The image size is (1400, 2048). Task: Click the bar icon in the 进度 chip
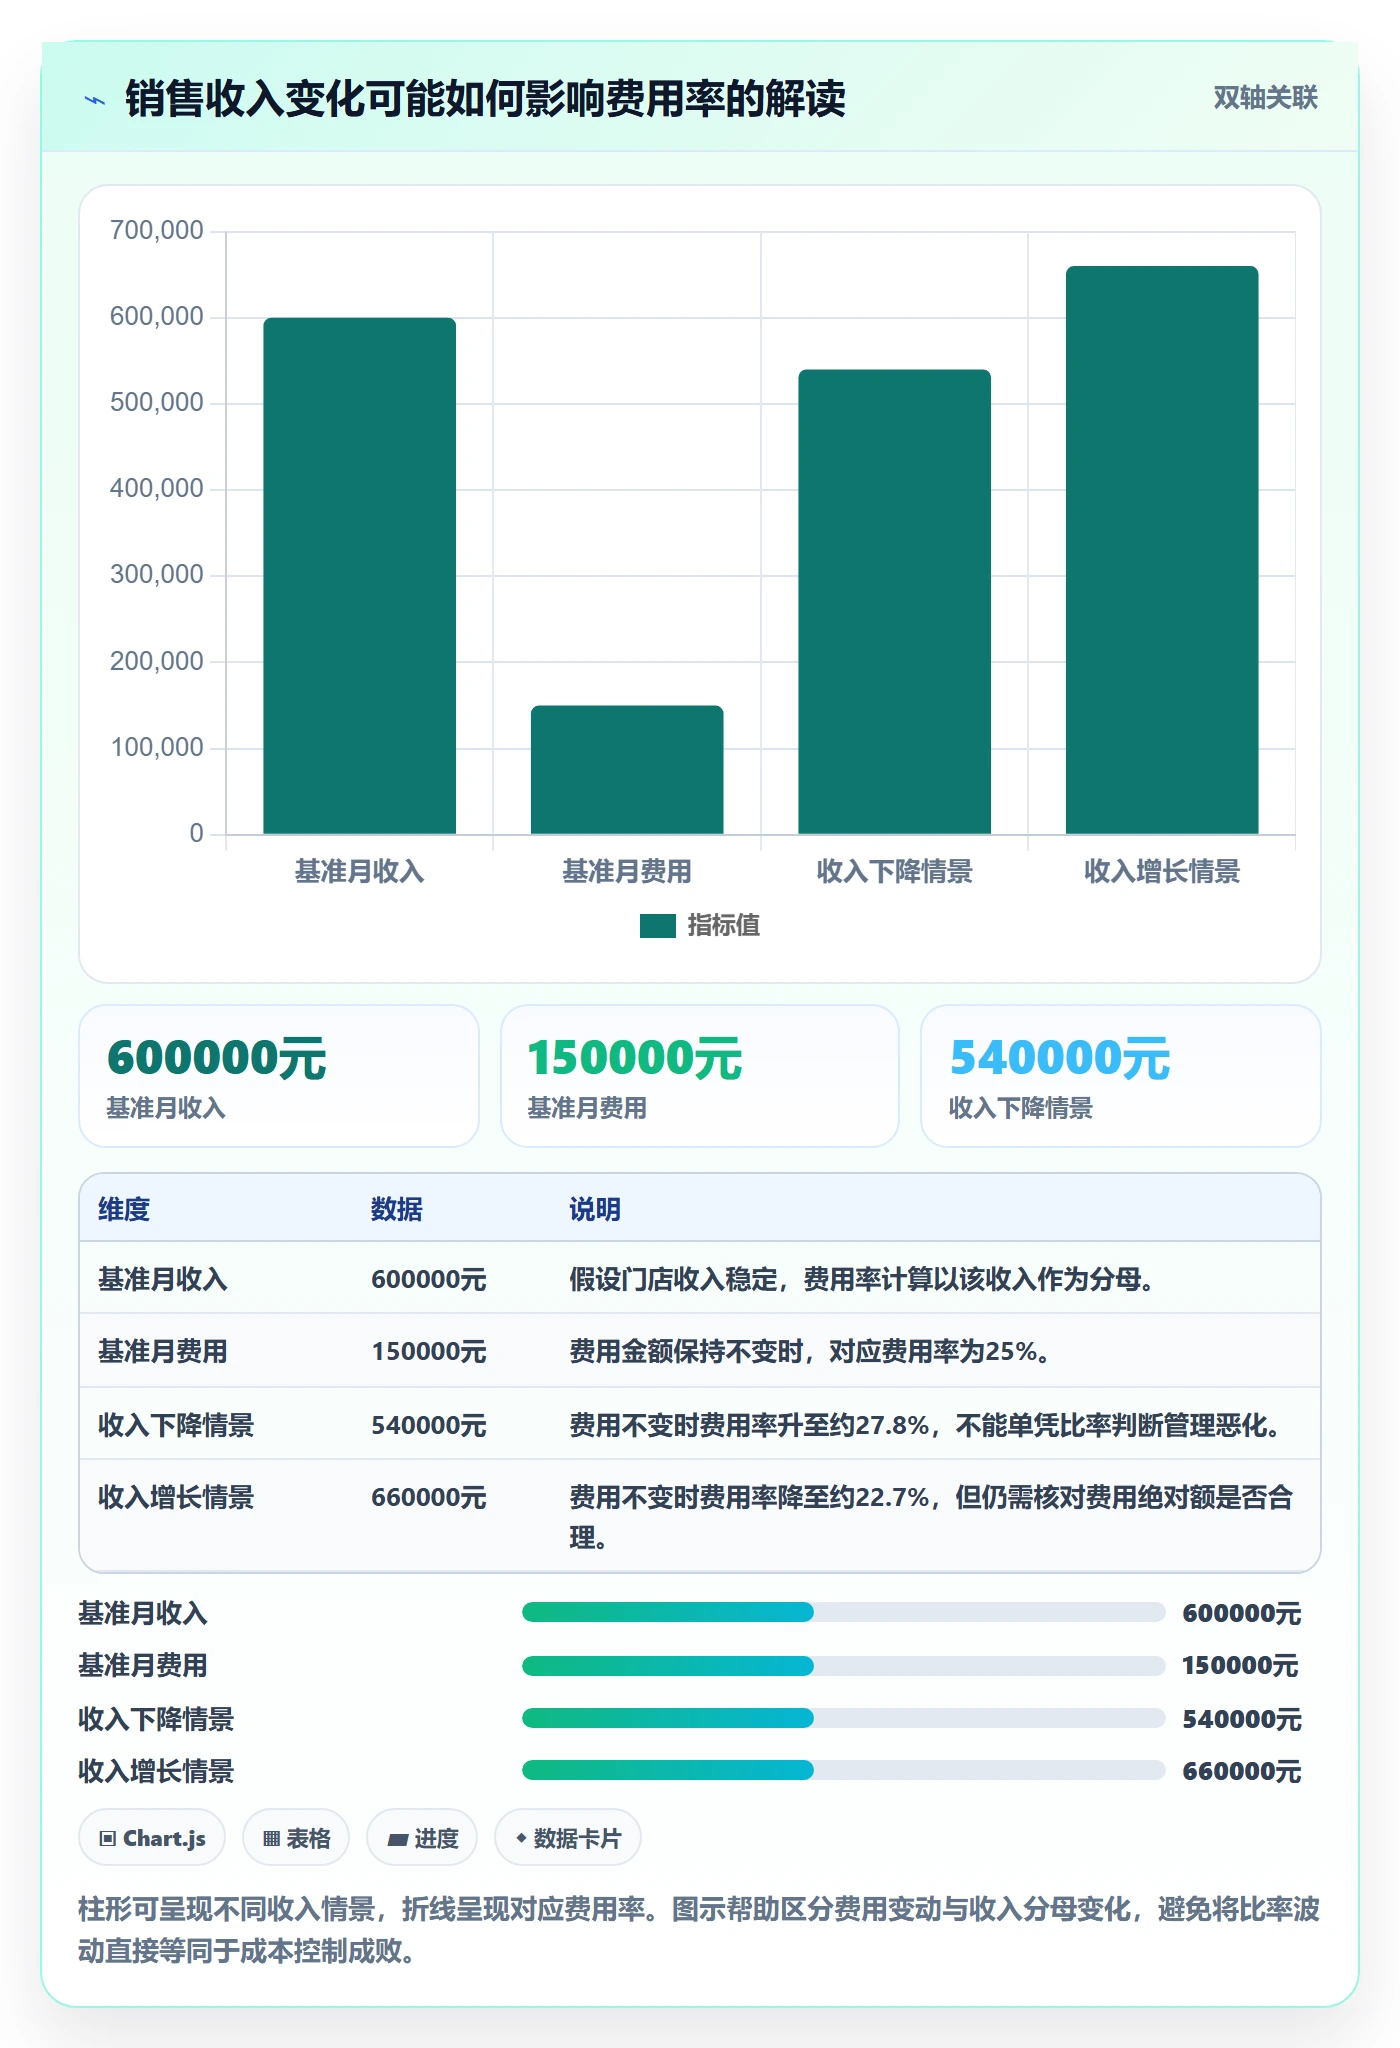tap(397, 1839)
